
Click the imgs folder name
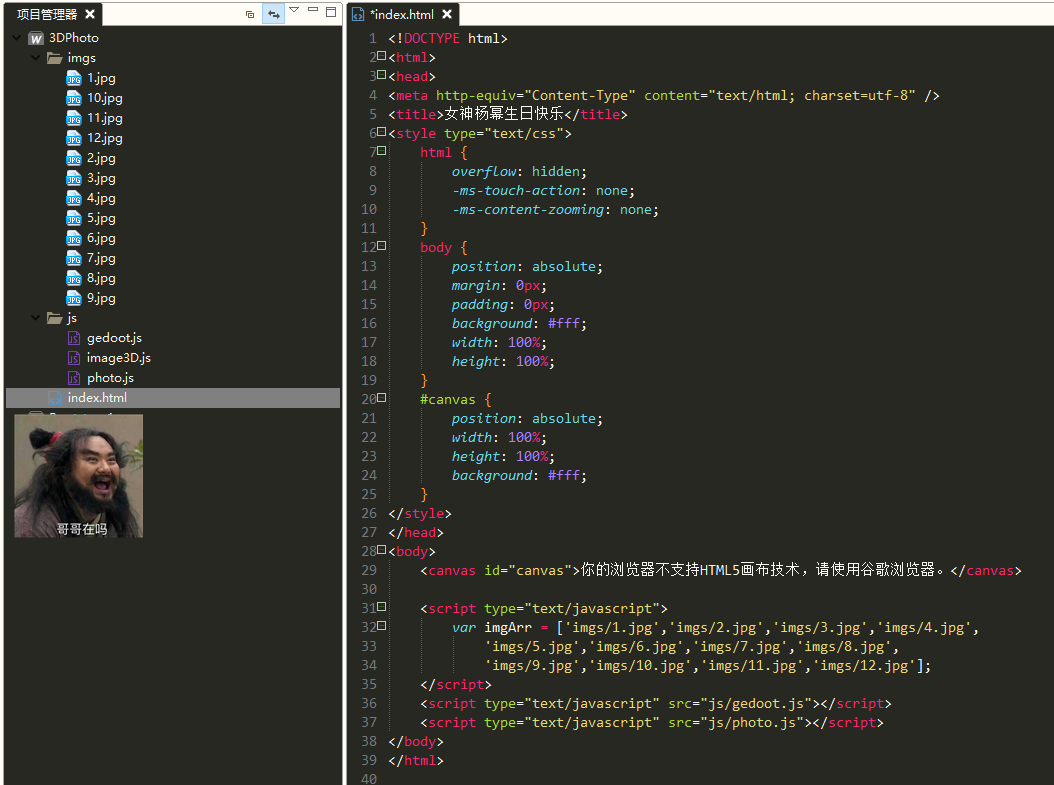coord(81,58)
